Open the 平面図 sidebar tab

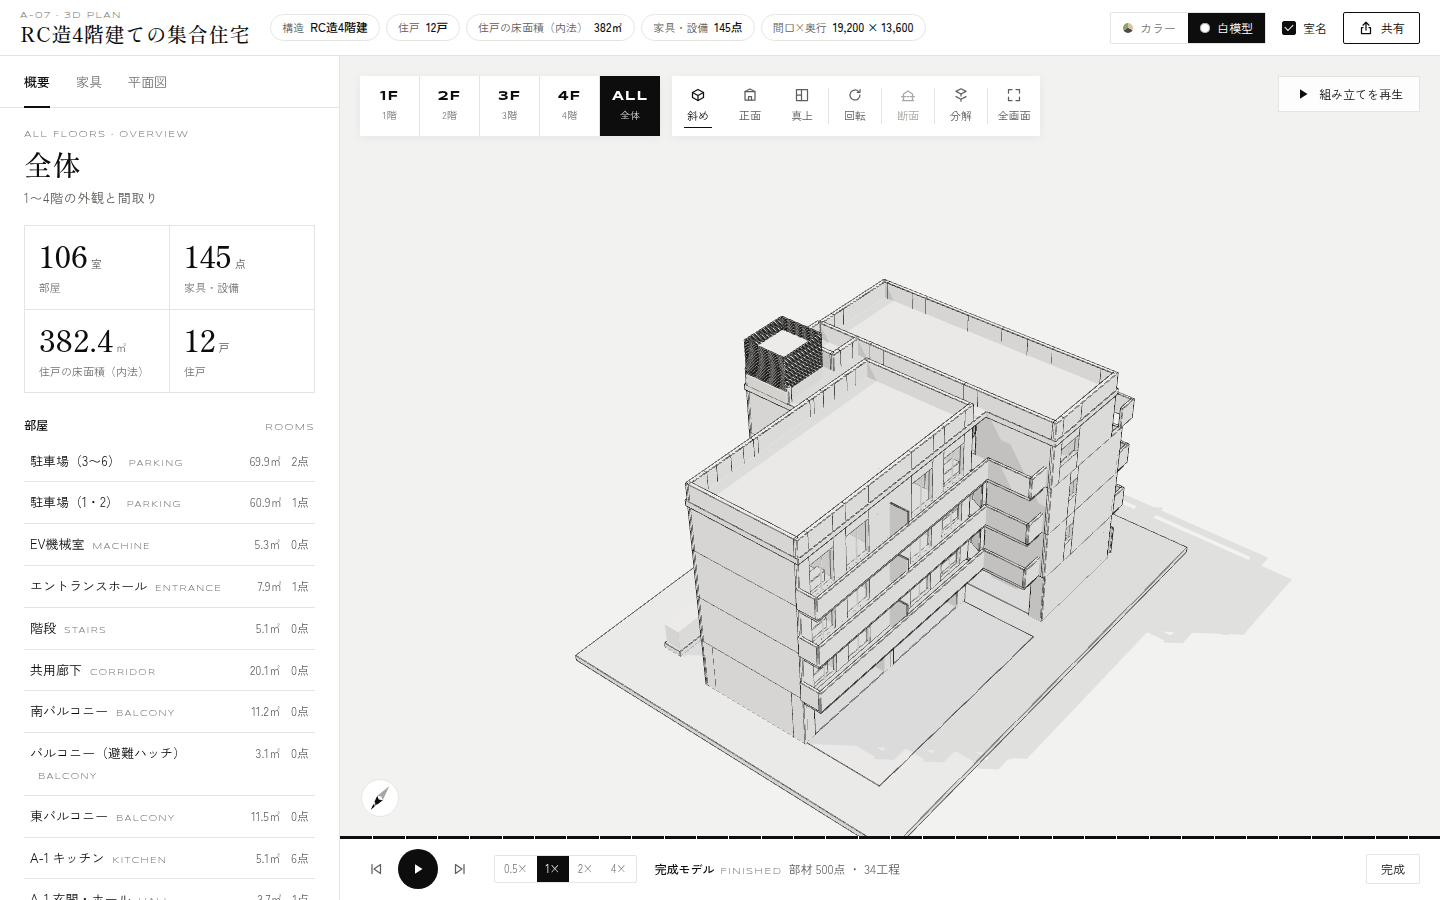tap(147, 82)
